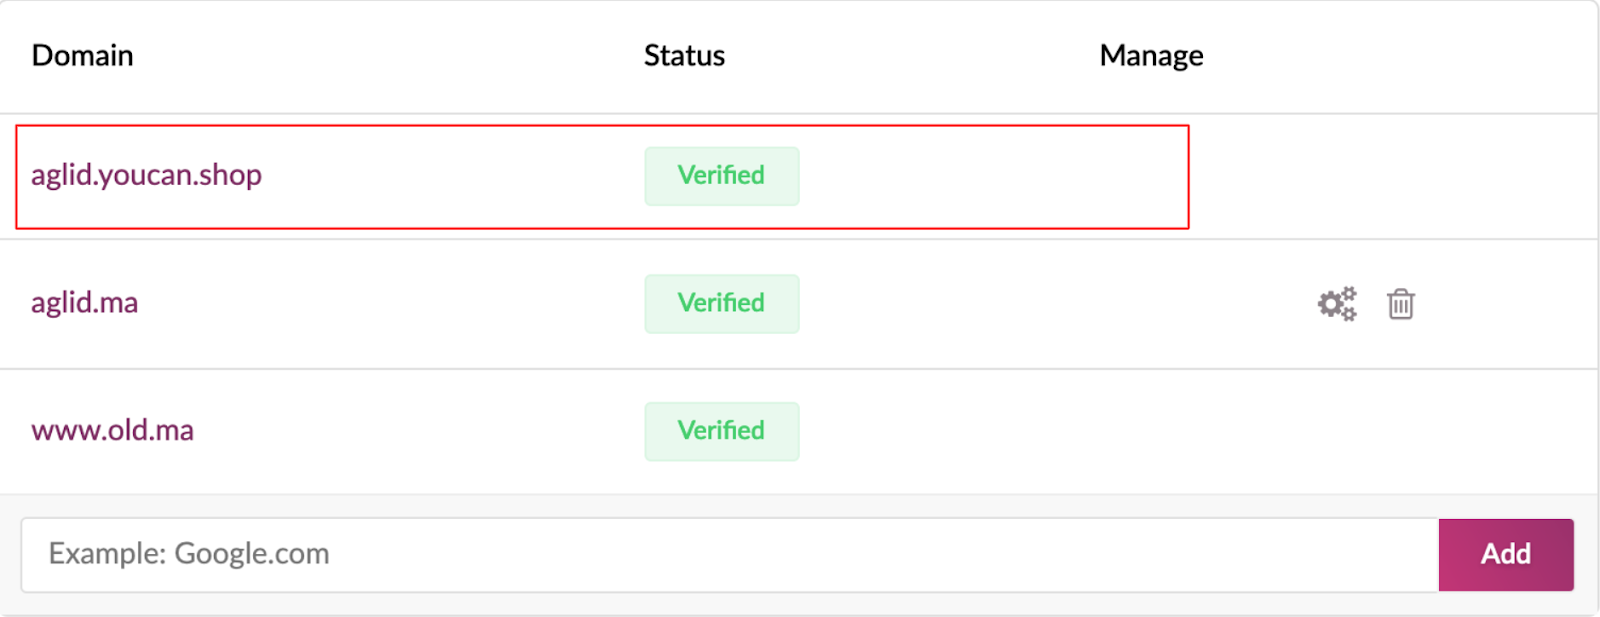1600x617 pixels.
Task: Select the red-outlined aglid.youcan.shop row
Action: [x=602, y=177]
